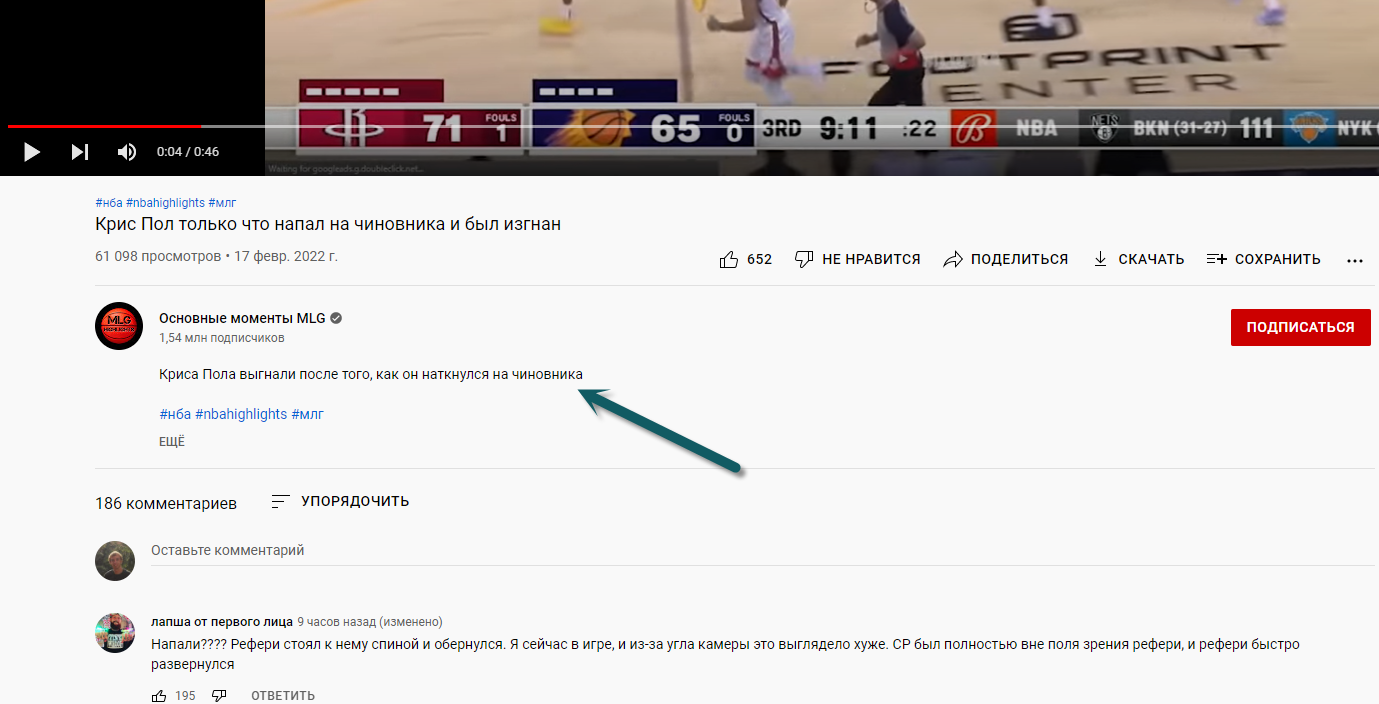Subscribe with the ПОДПИСАТЬСЯ button
The height and width of the screenshot is (704, 1379).
point(1300,327)
